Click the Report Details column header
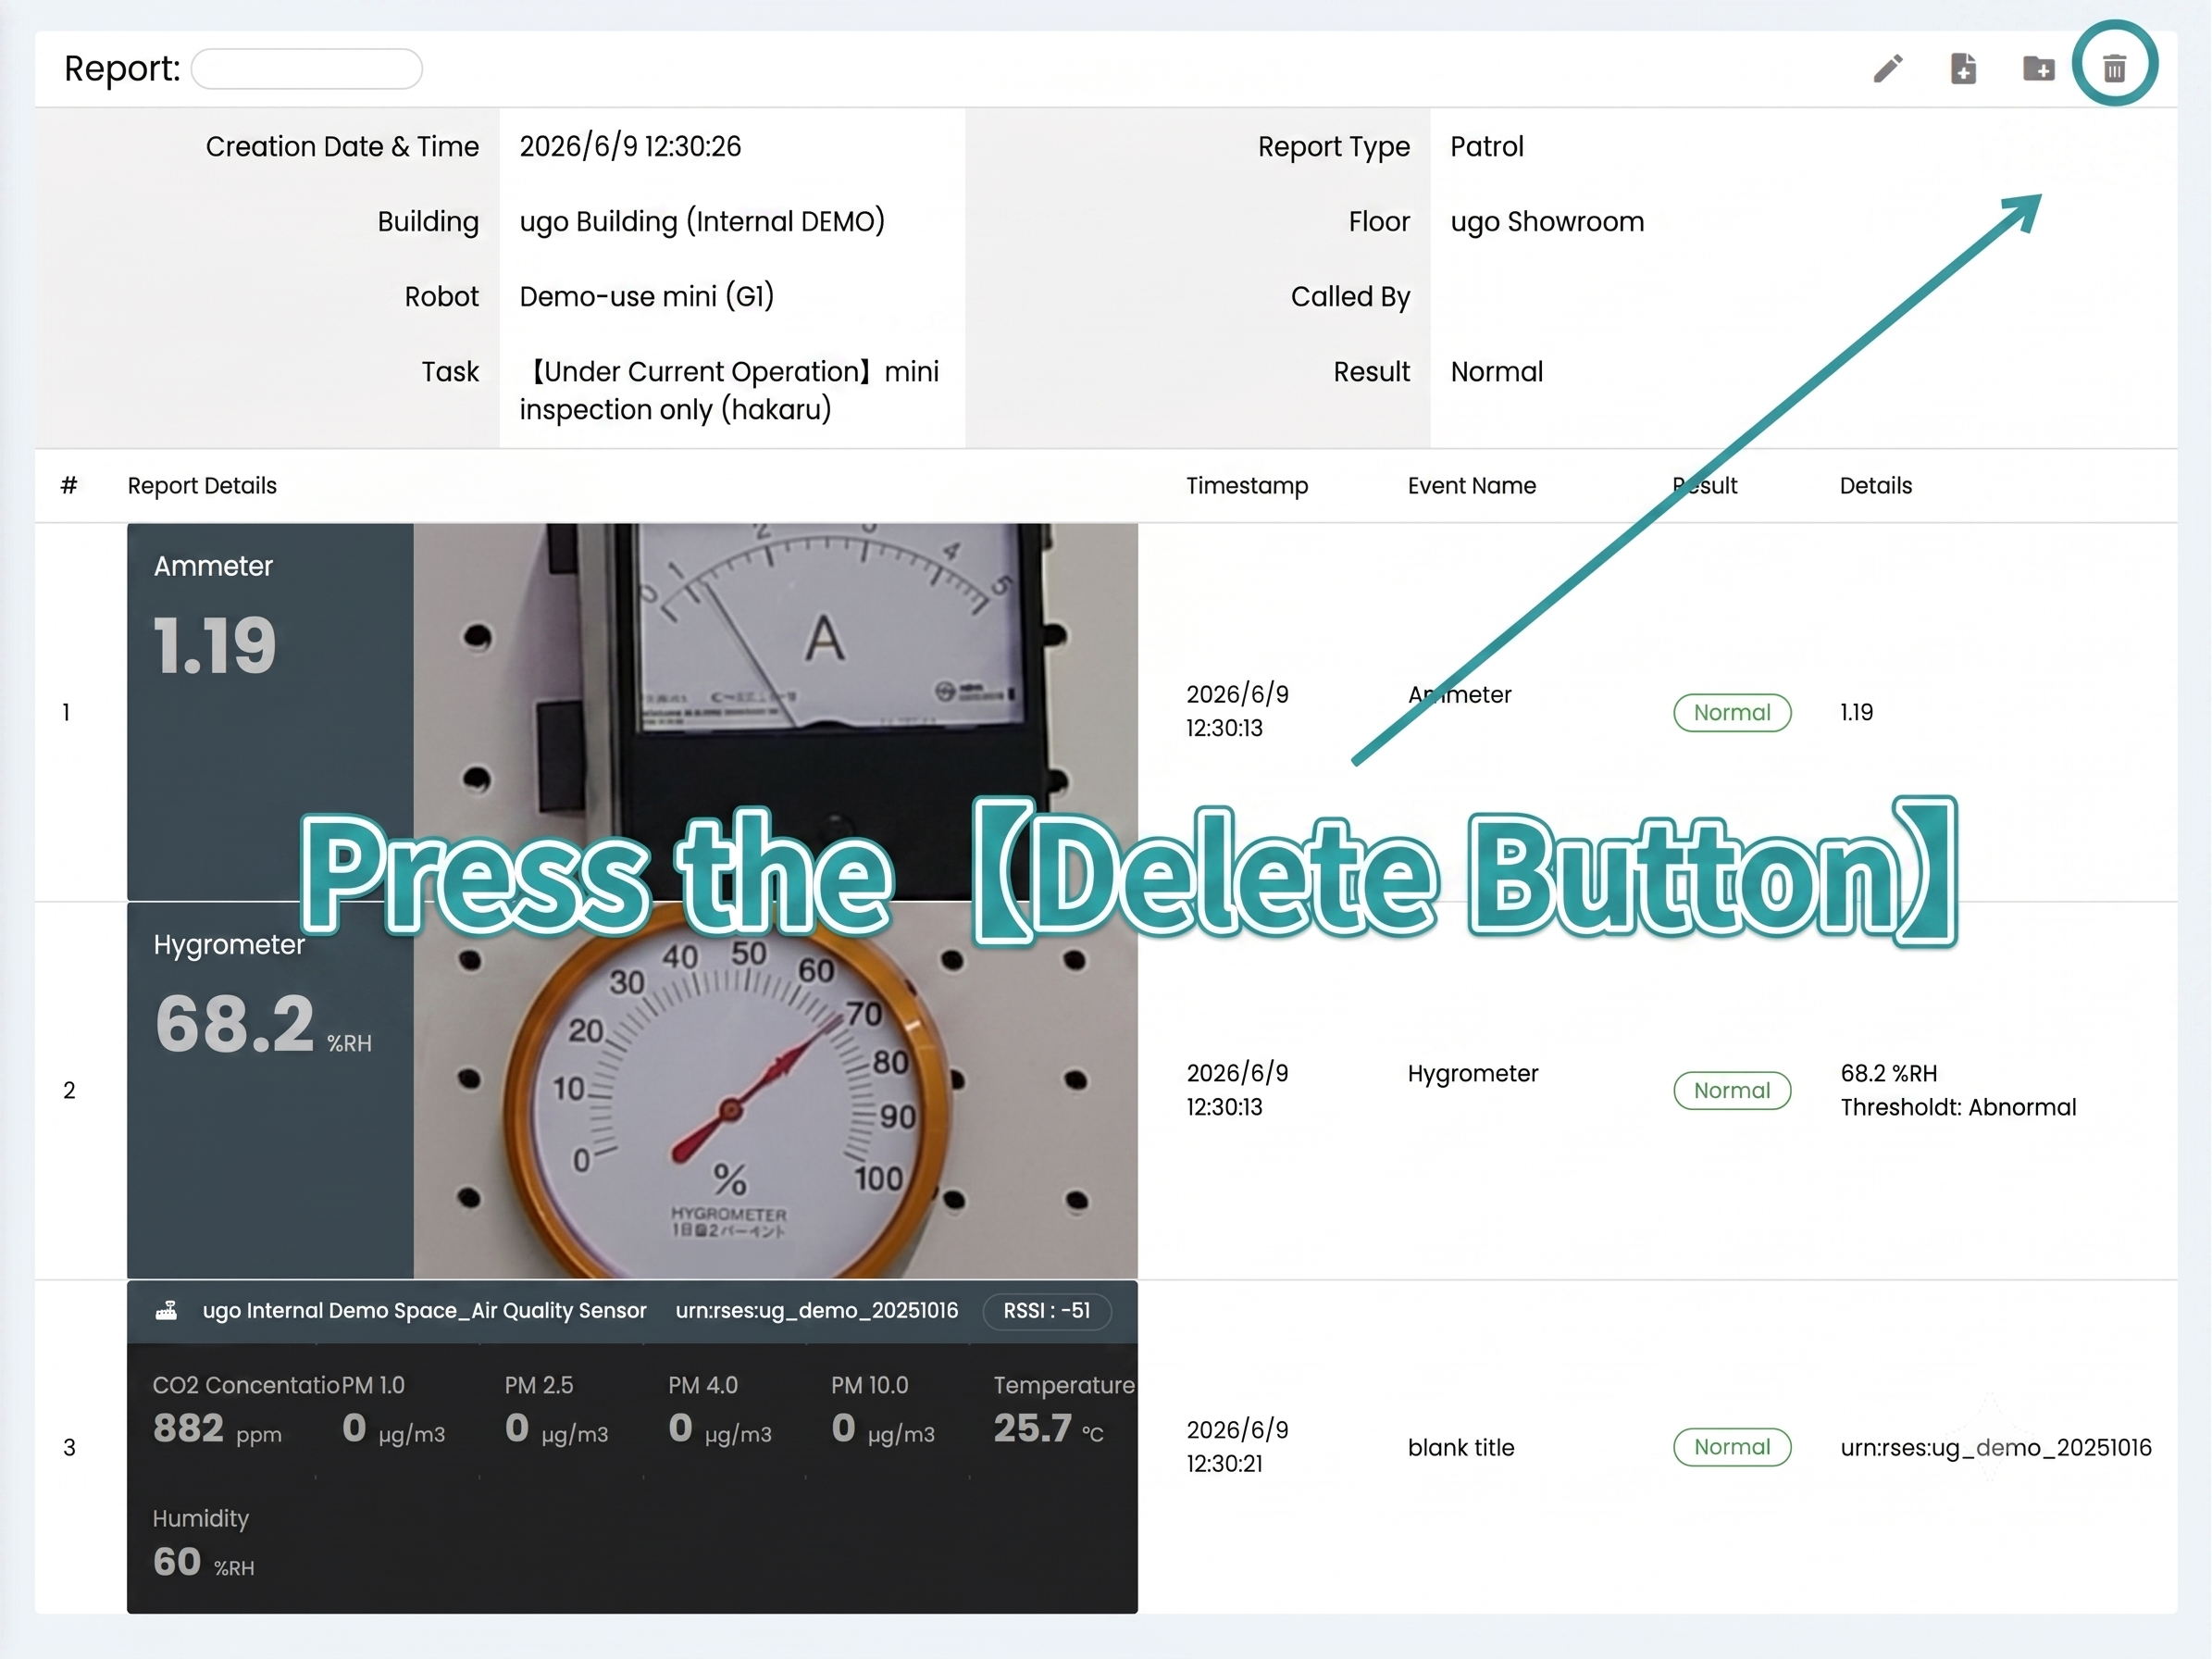 pyautogui.click(x=202, y=486)
